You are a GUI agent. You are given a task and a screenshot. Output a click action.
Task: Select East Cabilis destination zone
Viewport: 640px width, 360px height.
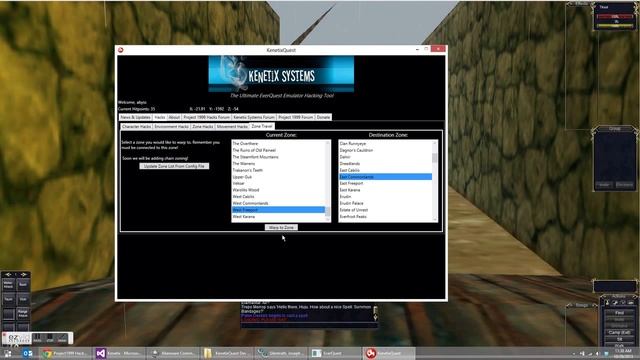point(385,170)
